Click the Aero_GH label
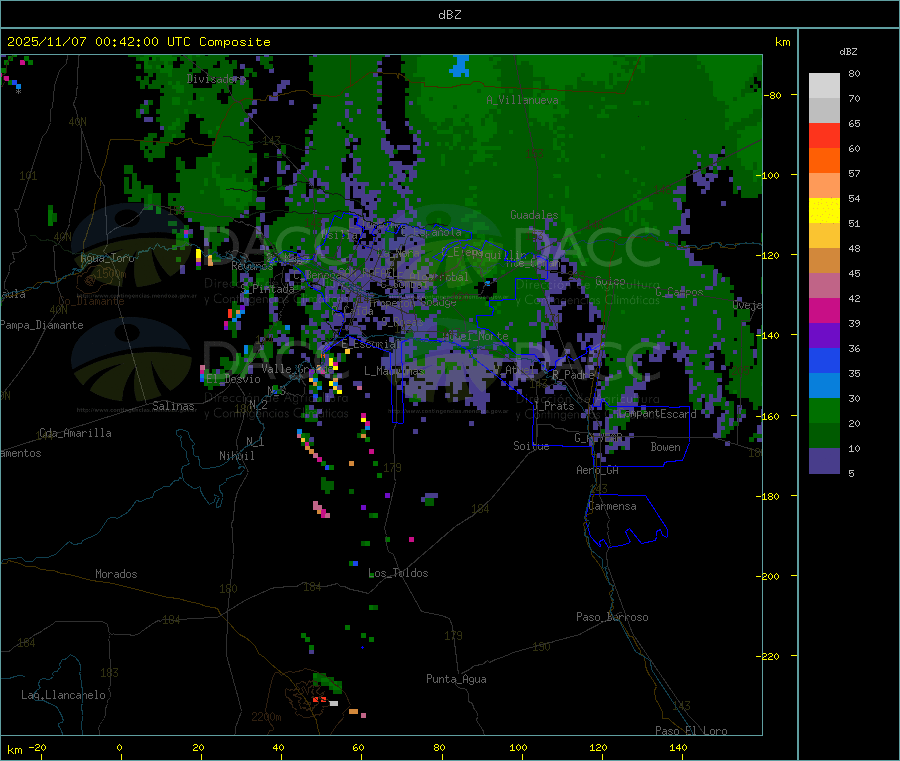This screenshot has width=900, height=761. [597, 470]
